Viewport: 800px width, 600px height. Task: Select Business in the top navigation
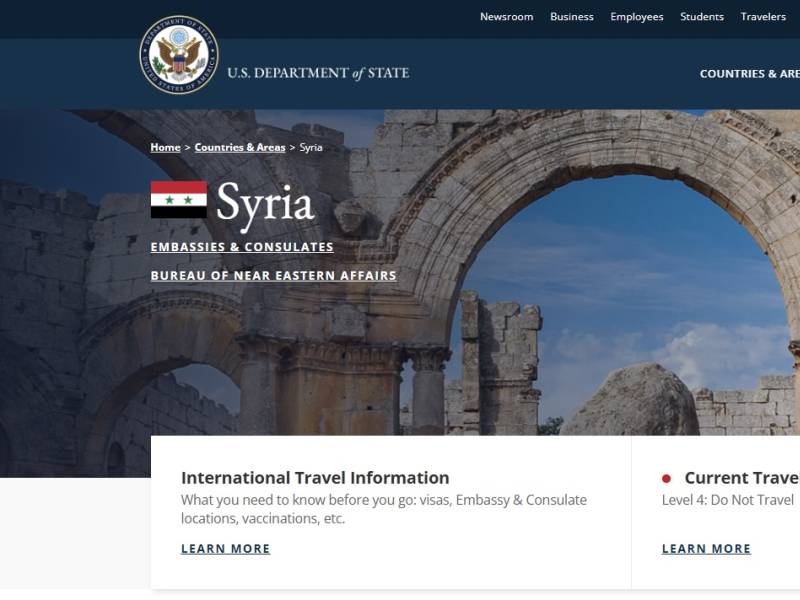(571, 17)
